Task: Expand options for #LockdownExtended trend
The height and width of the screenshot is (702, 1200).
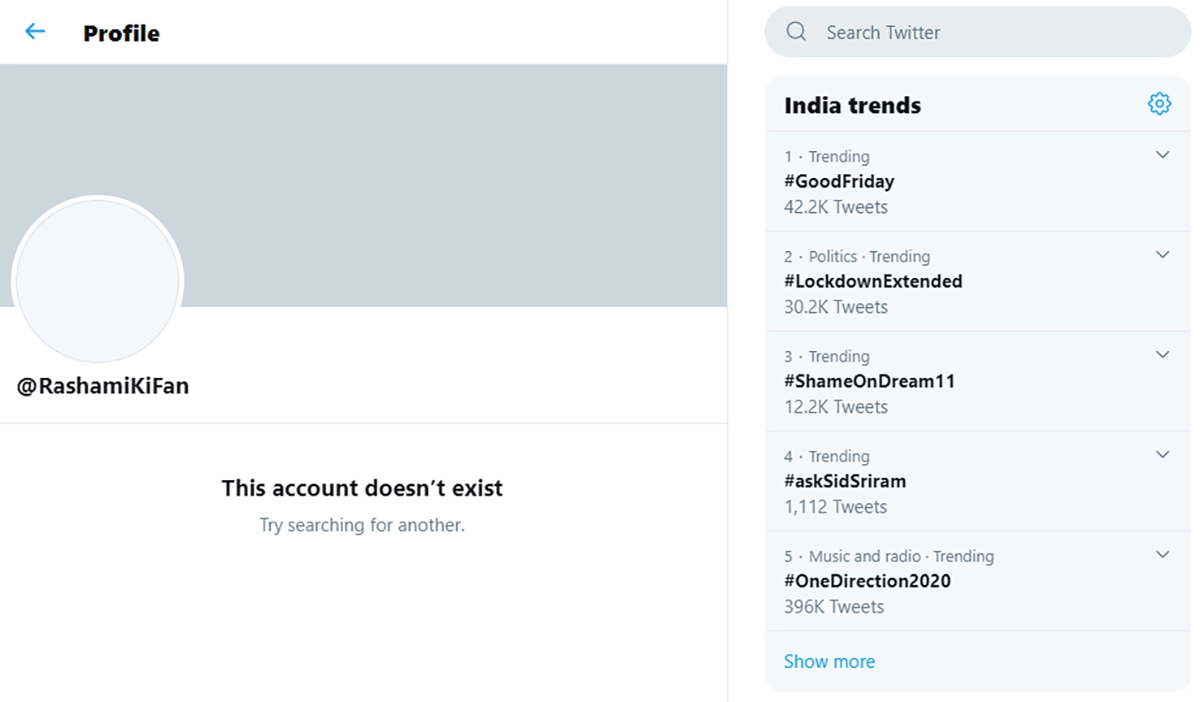Action: pos(1162,255)
